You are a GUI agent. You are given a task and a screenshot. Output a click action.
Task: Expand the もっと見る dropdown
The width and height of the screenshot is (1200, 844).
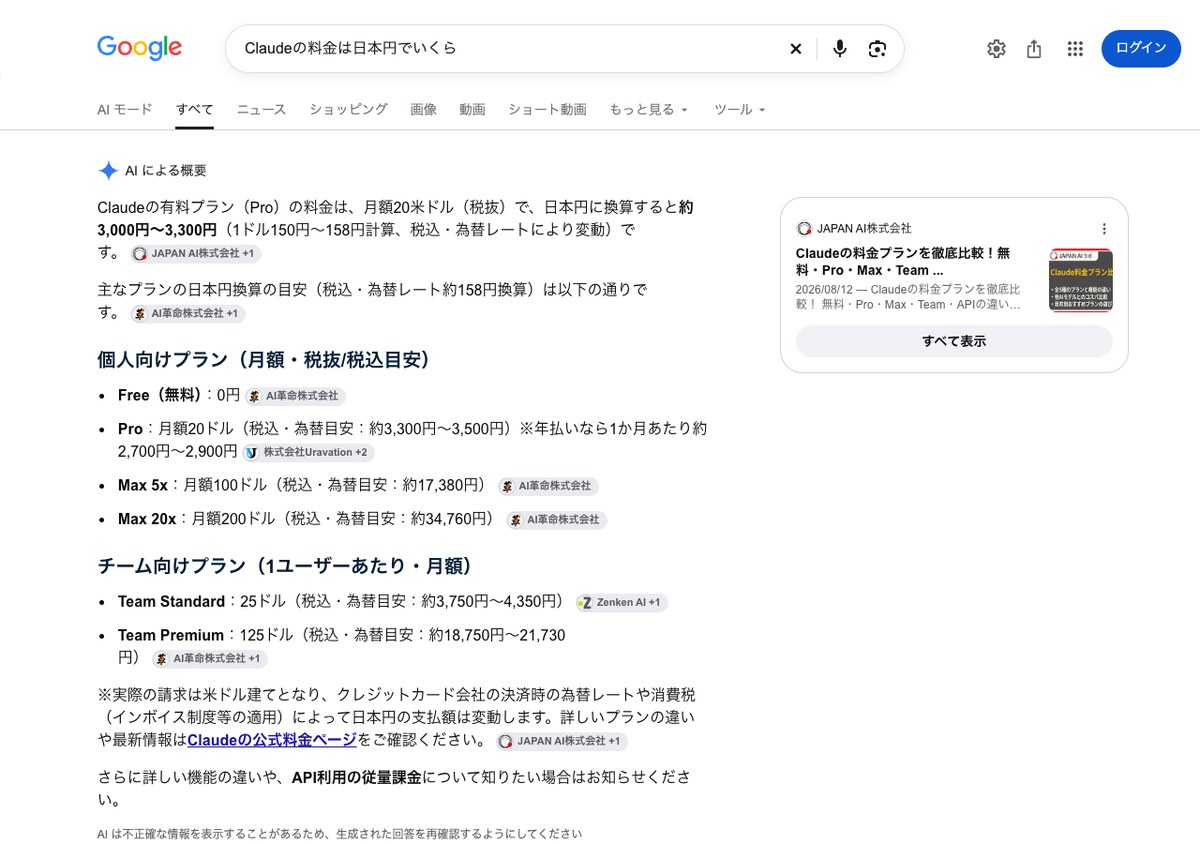tap(649, 110)
